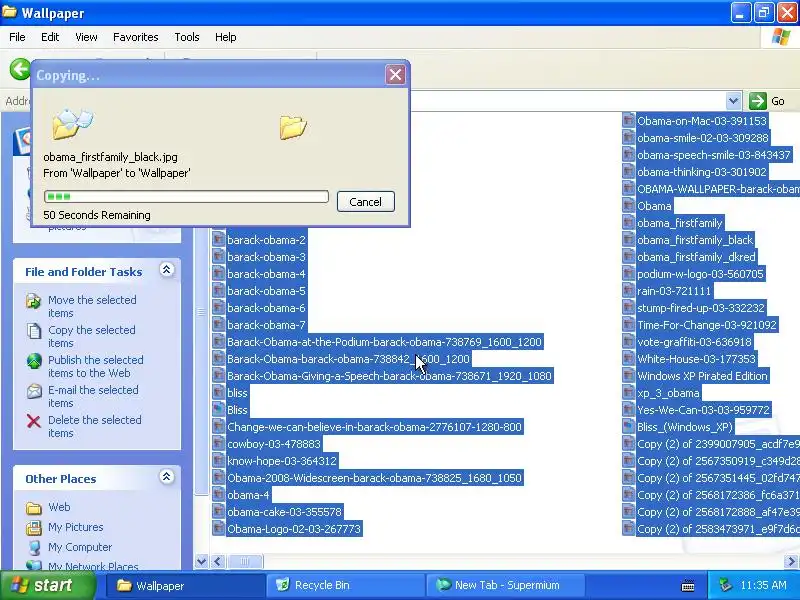Click the Copy the selected items icon
Screen dimensions: 800x600
[x=34, y=331]
